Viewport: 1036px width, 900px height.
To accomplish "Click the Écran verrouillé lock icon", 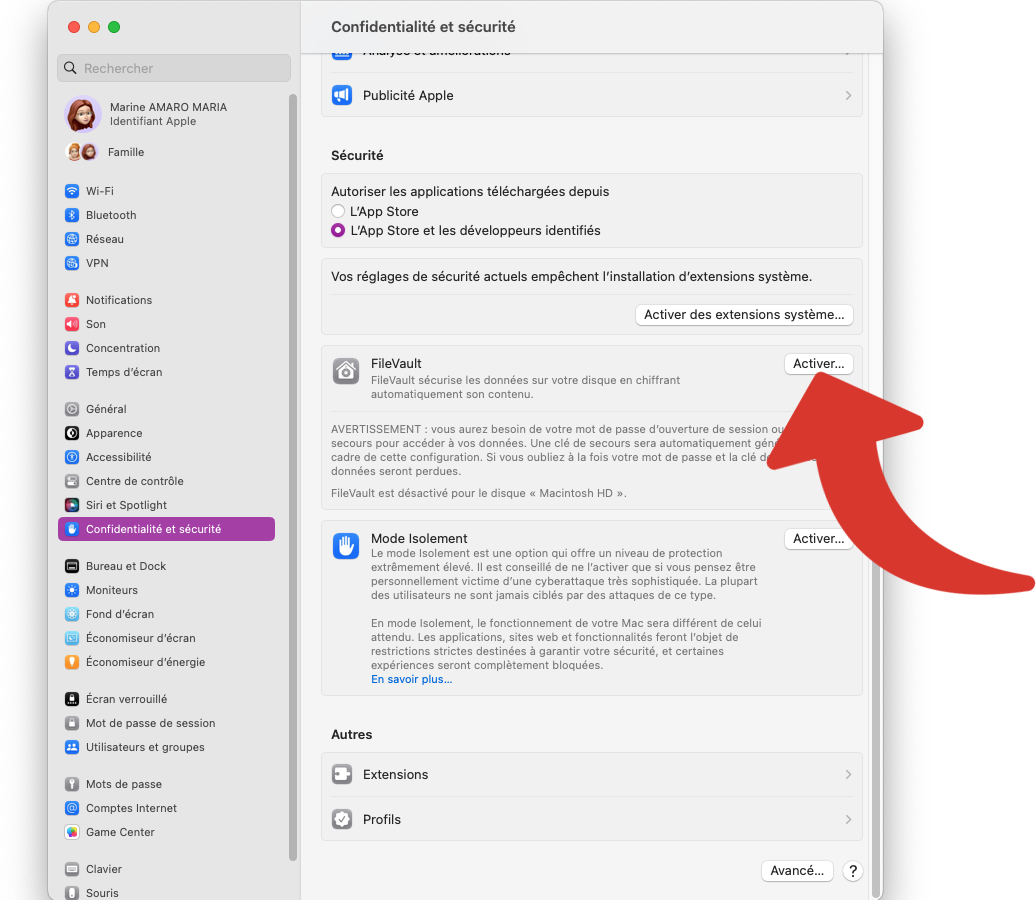I will (x=72, y=699).
